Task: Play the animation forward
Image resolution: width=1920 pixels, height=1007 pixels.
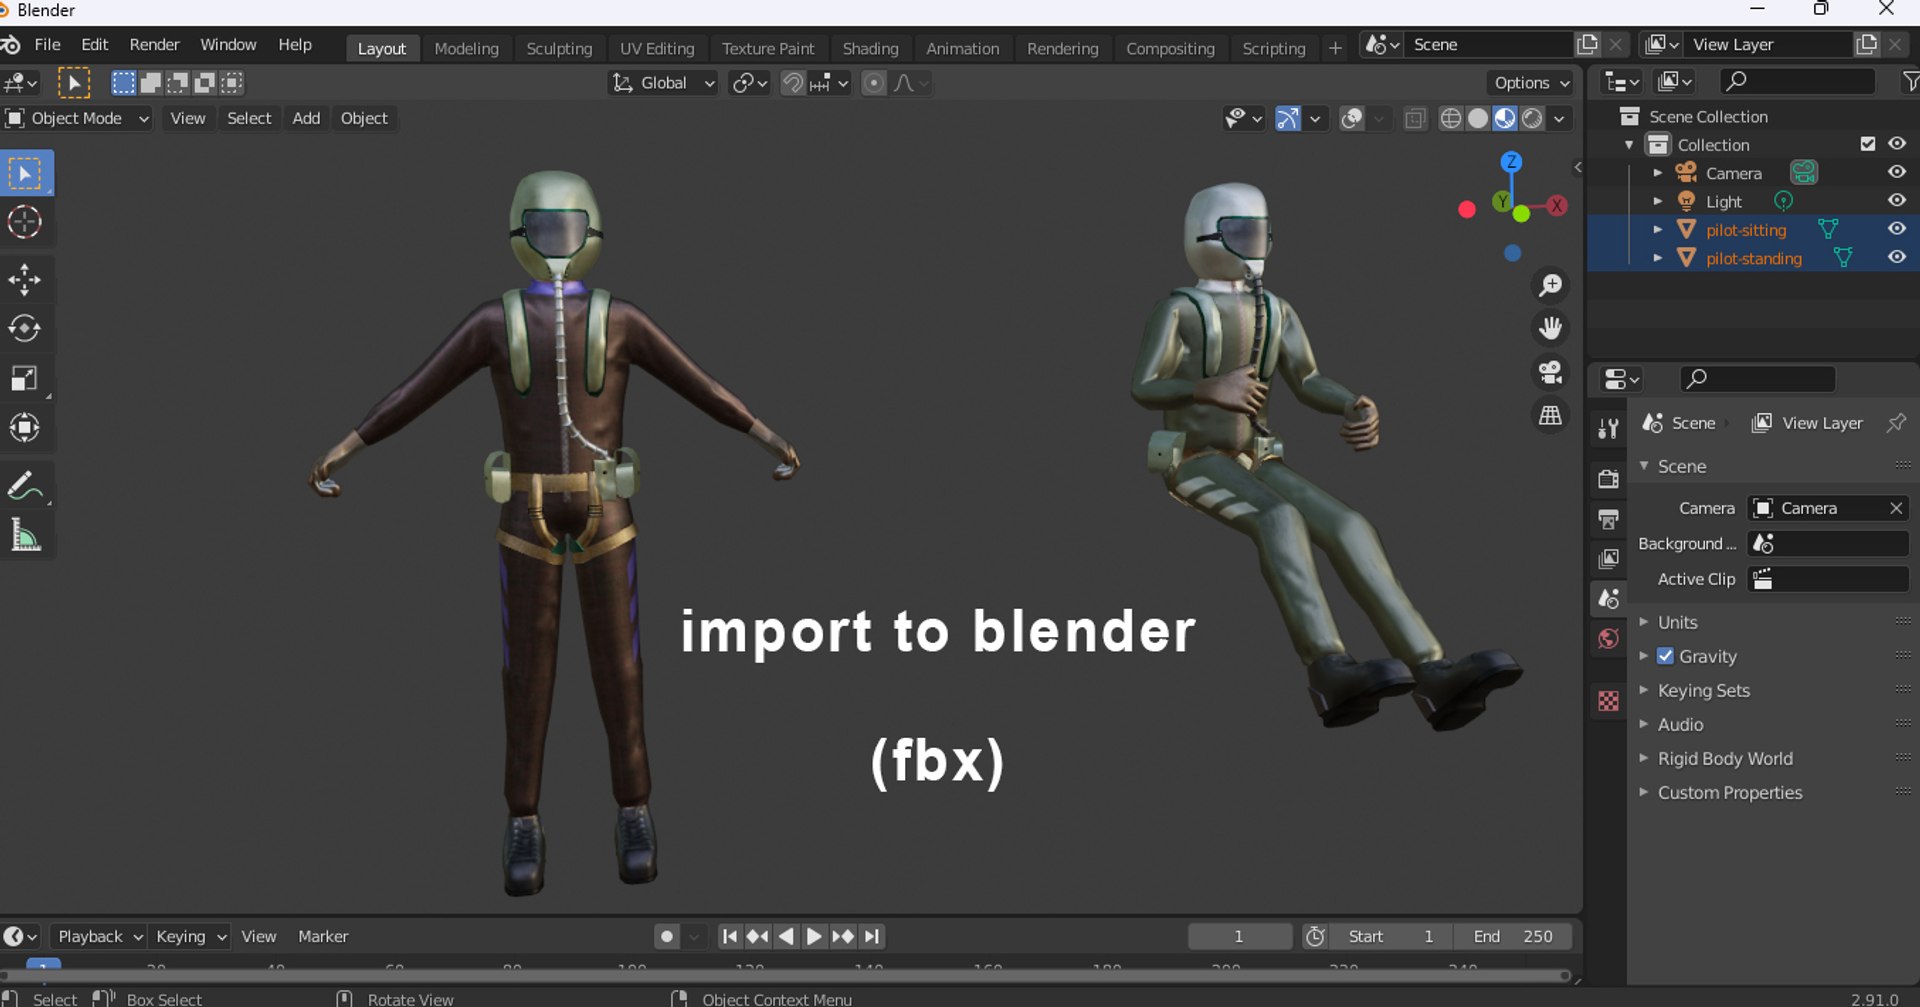Action: pyautogui.click(x=814, y=936)
